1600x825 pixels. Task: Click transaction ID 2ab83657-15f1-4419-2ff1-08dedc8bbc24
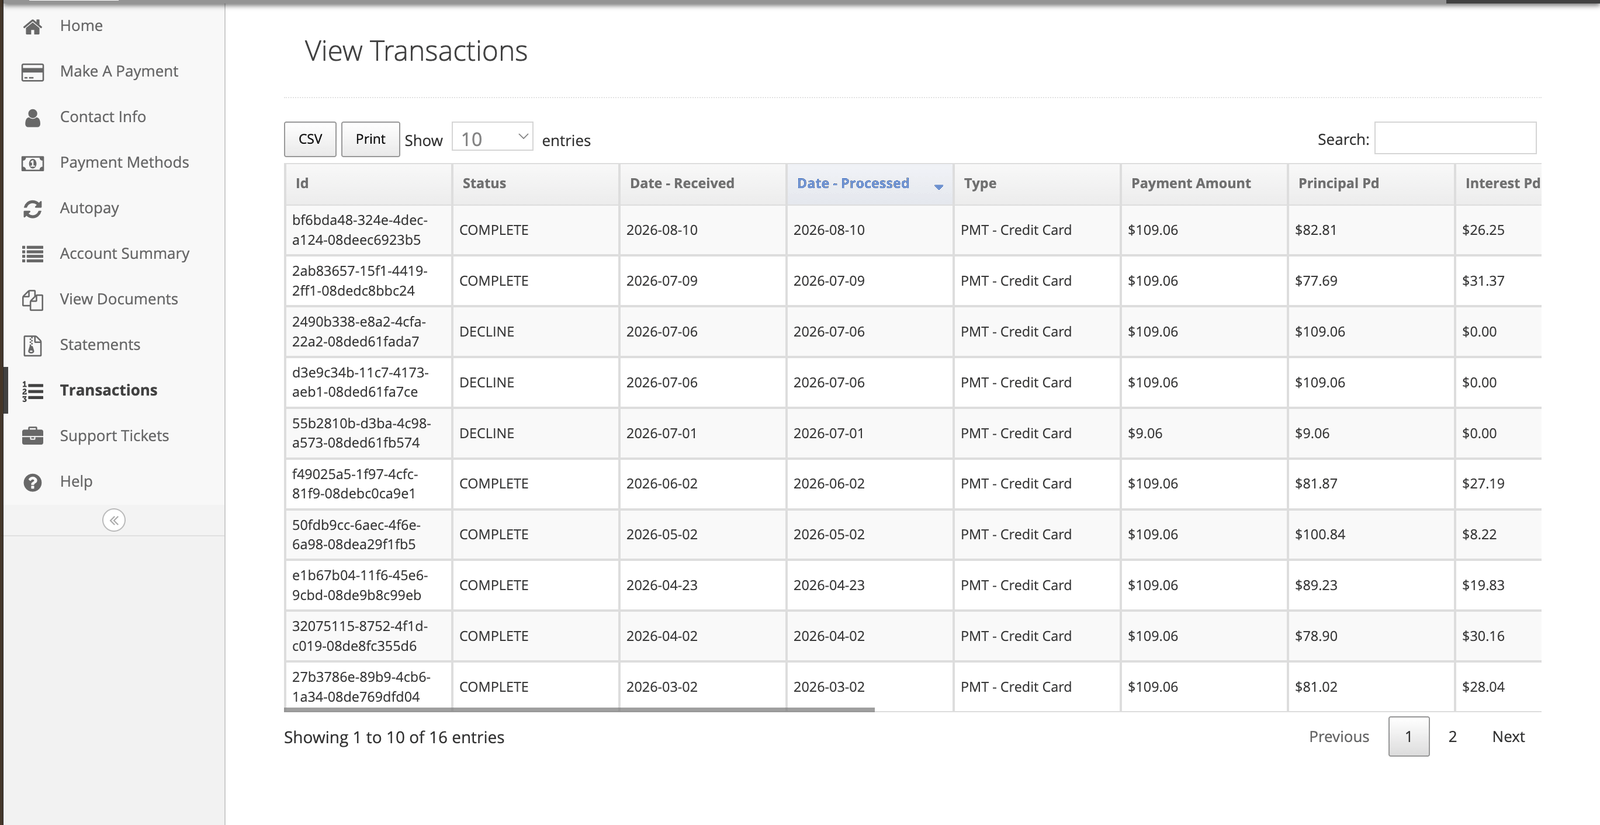pyautogui.click(x=360, y=281)
